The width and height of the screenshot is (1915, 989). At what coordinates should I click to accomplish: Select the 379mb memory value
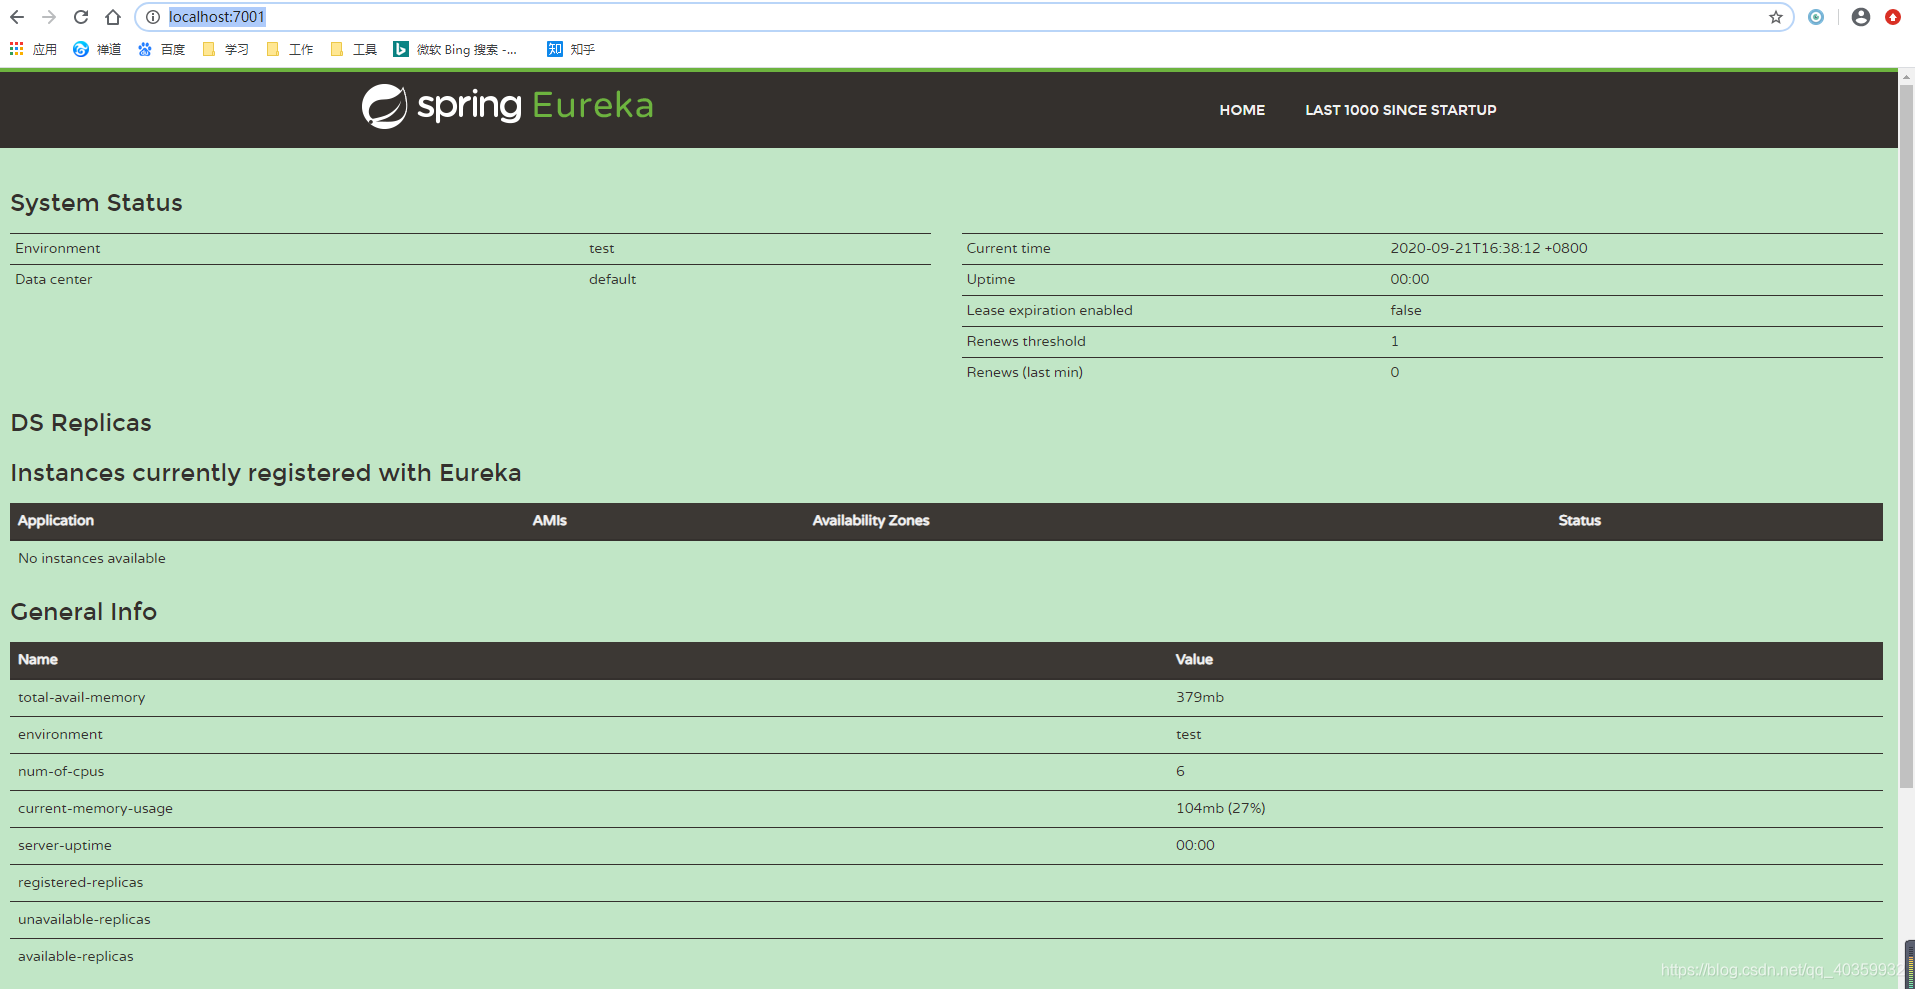(x=1200, y=697)
